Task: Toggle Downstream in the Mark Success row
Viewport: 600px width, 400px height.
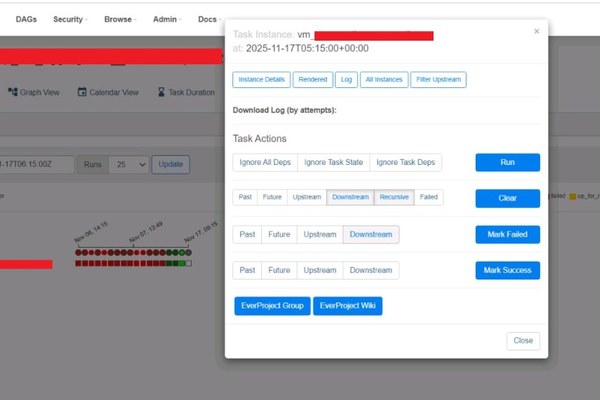Action: click(x=371, y=270)
